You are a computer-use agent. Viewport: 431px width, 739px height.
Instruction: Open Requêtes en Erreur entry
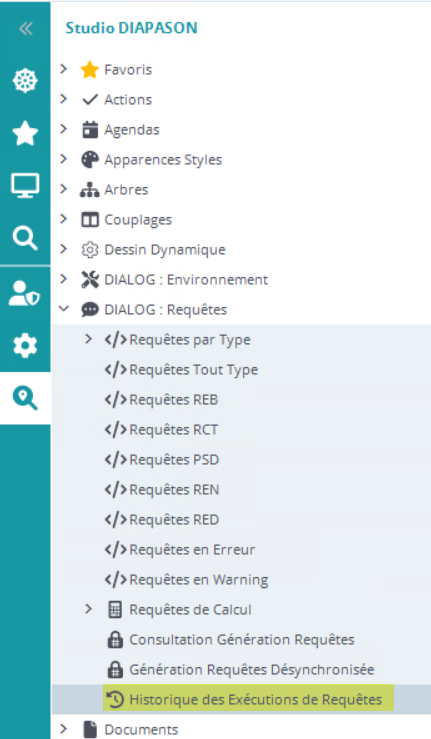pos(192,550)
